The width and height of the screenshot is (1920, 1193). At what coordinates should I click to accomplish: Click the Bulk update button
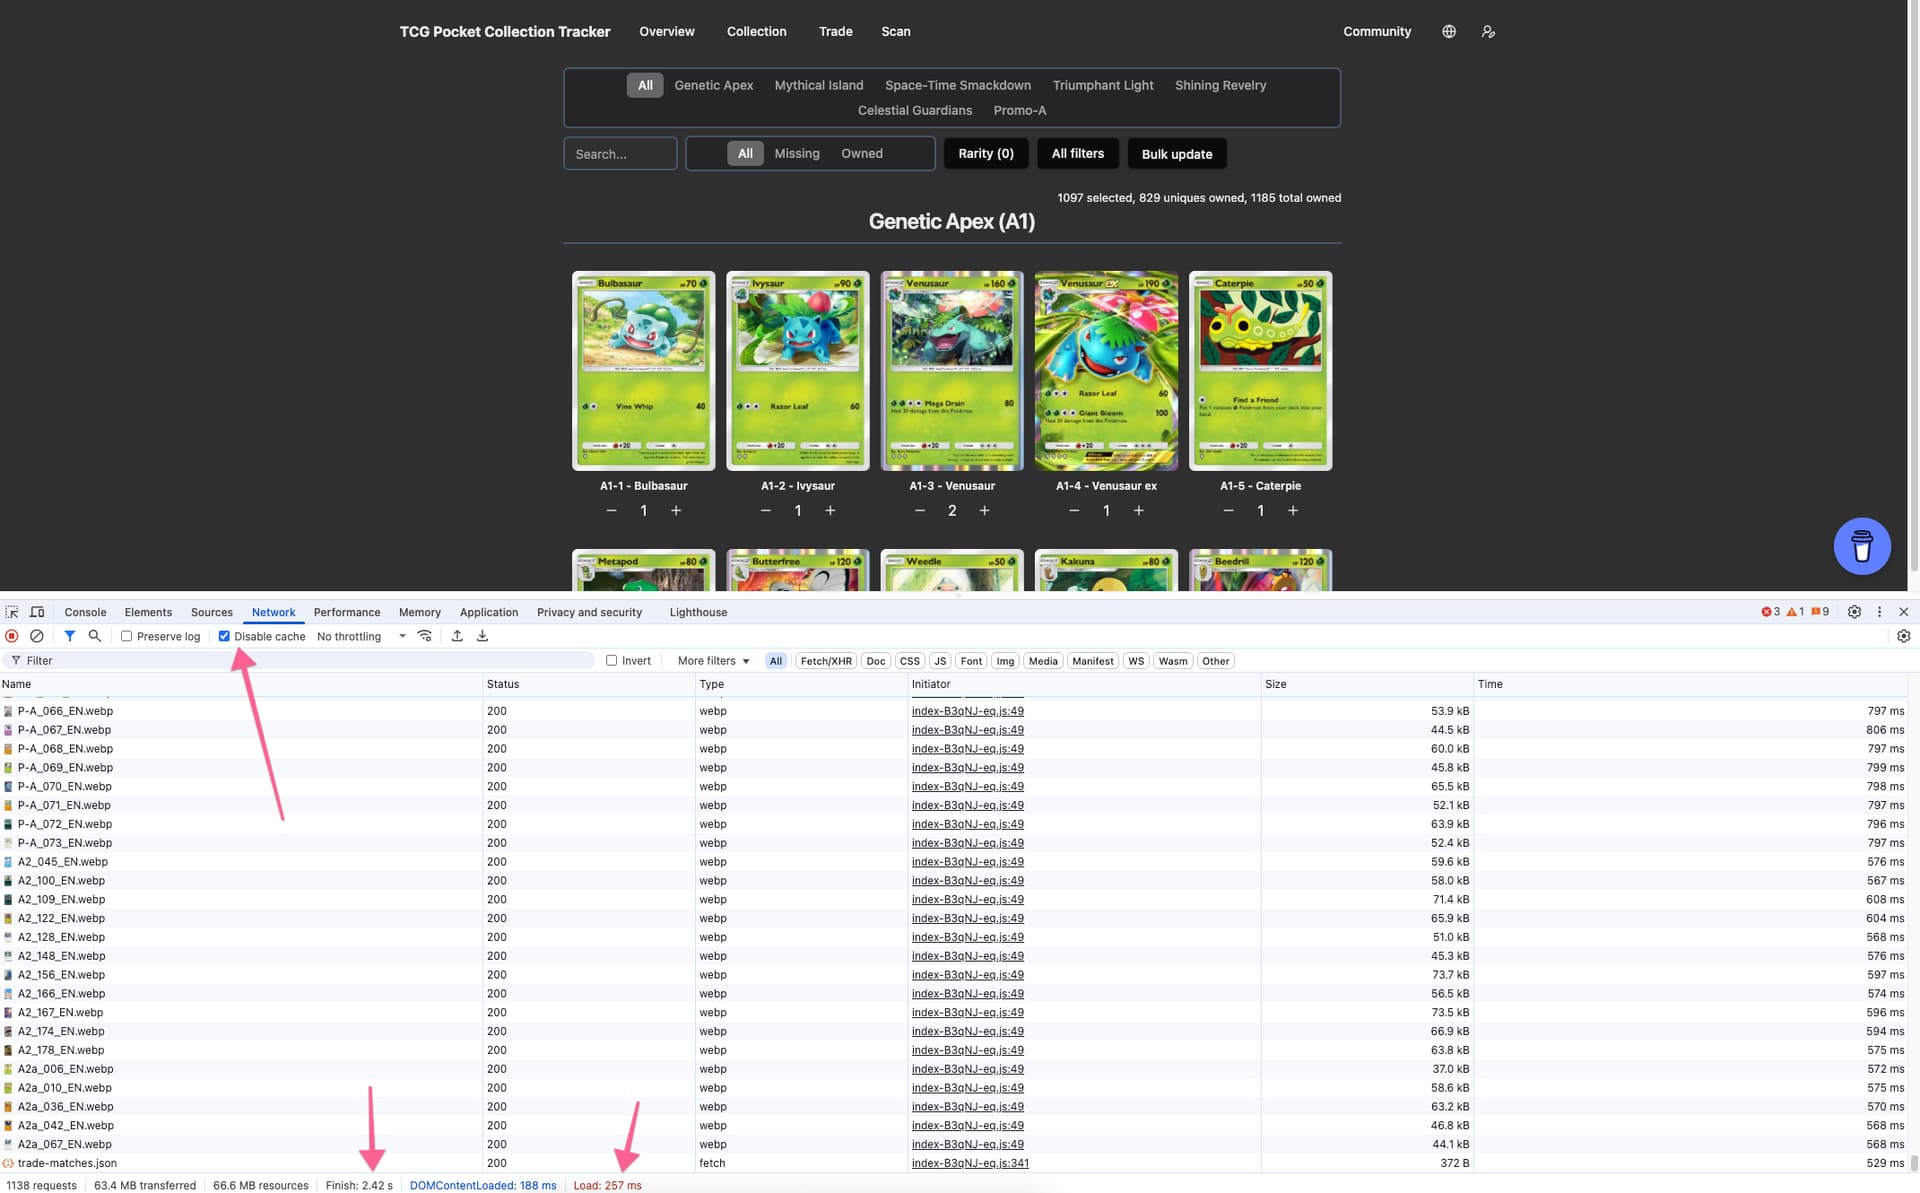click(x=1176, y=154)
